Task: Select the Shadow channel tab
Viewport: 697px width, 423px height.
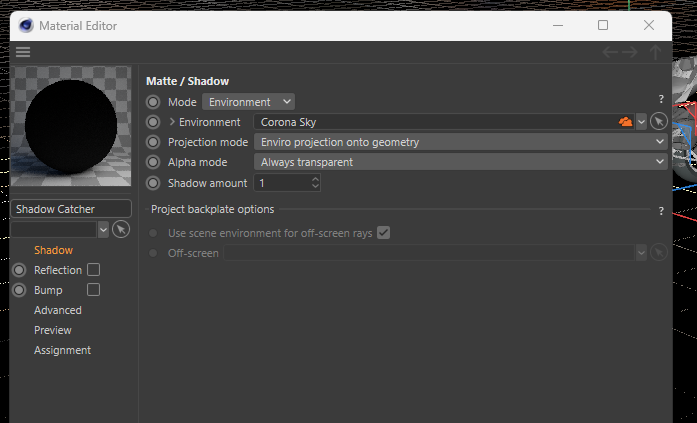Action: point(53,250)
